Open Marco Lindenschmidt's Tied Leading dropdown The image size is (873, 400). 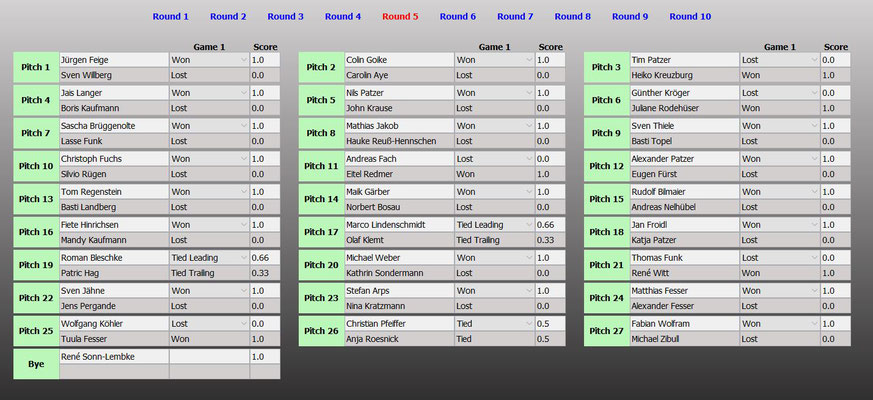pos(495,225)
